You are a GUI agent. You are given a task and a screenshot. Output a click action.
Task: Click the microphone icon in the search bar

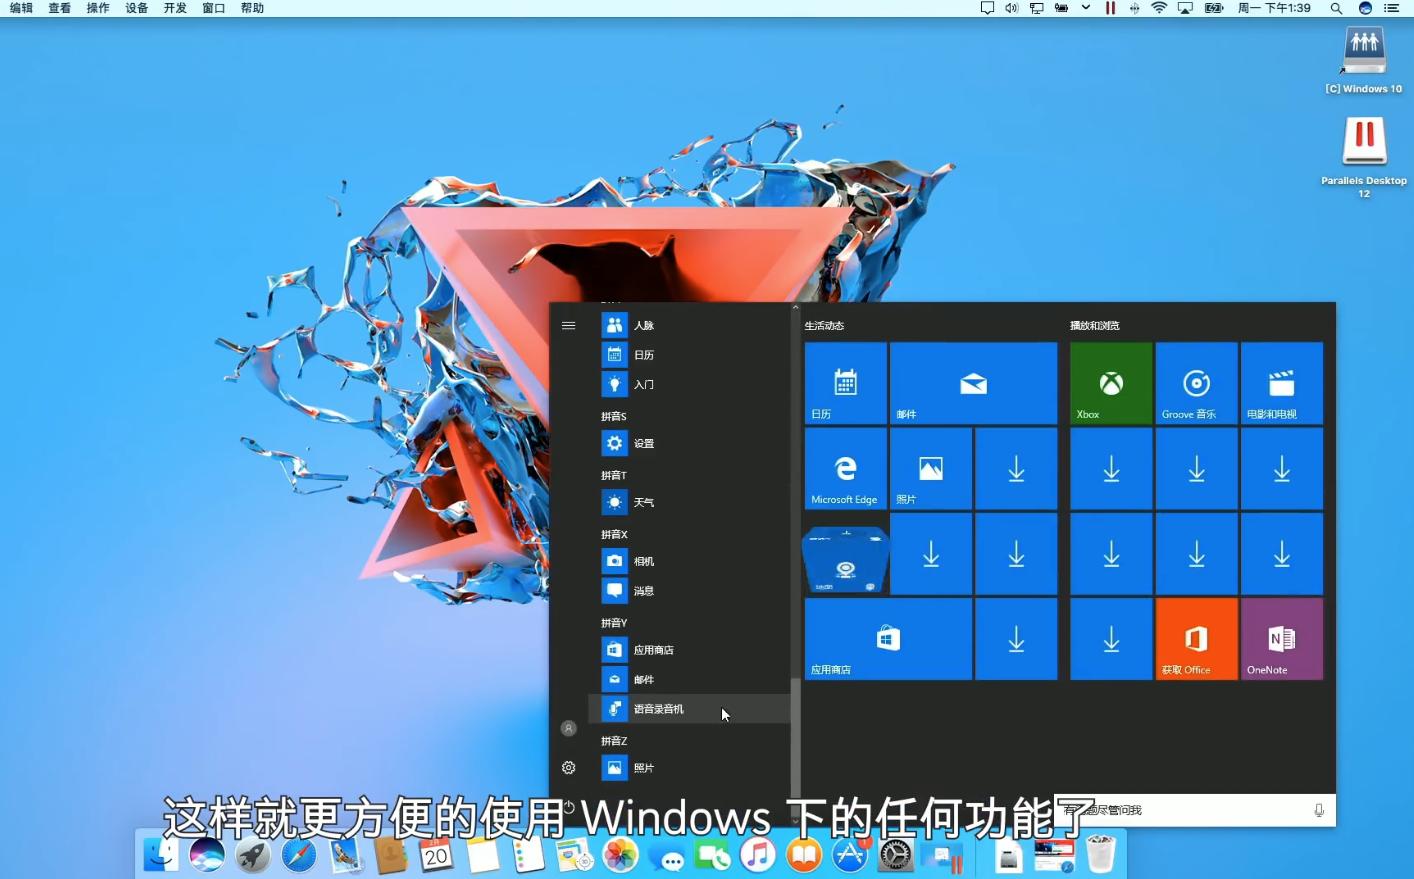tap(1319, 810)
